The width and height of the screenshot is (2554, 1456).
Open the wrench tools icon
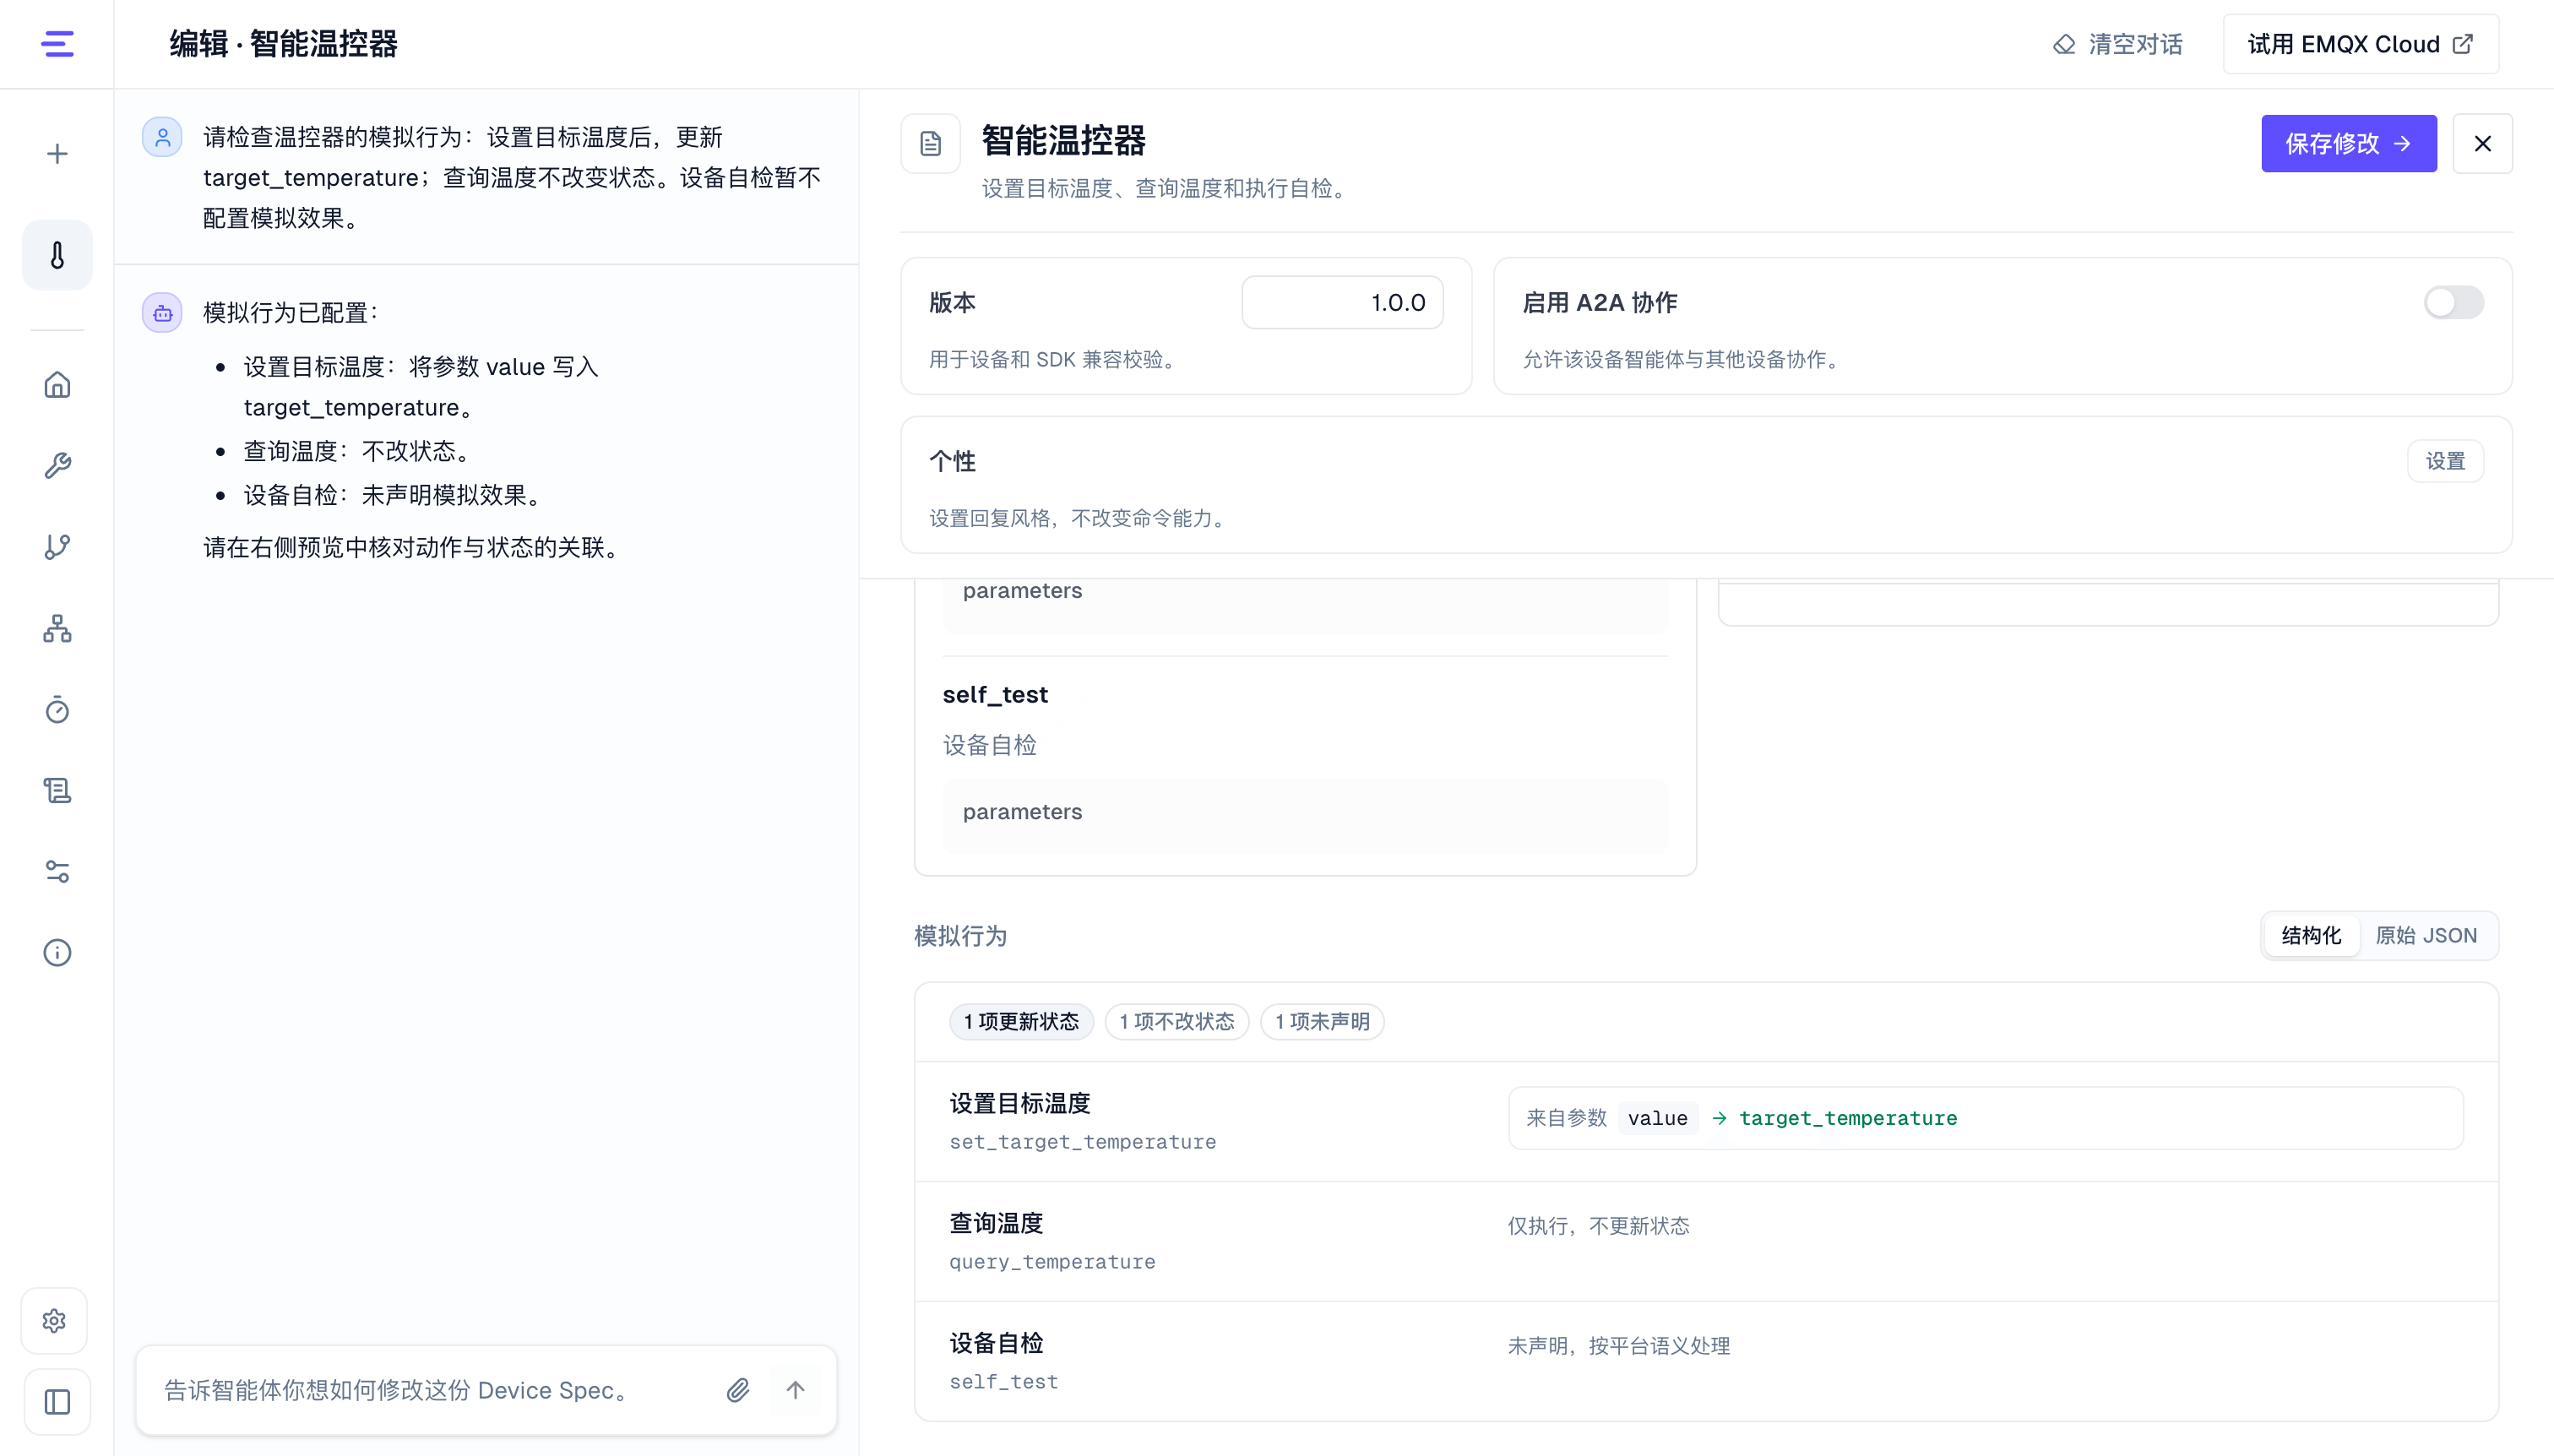[x=57, y=466]
